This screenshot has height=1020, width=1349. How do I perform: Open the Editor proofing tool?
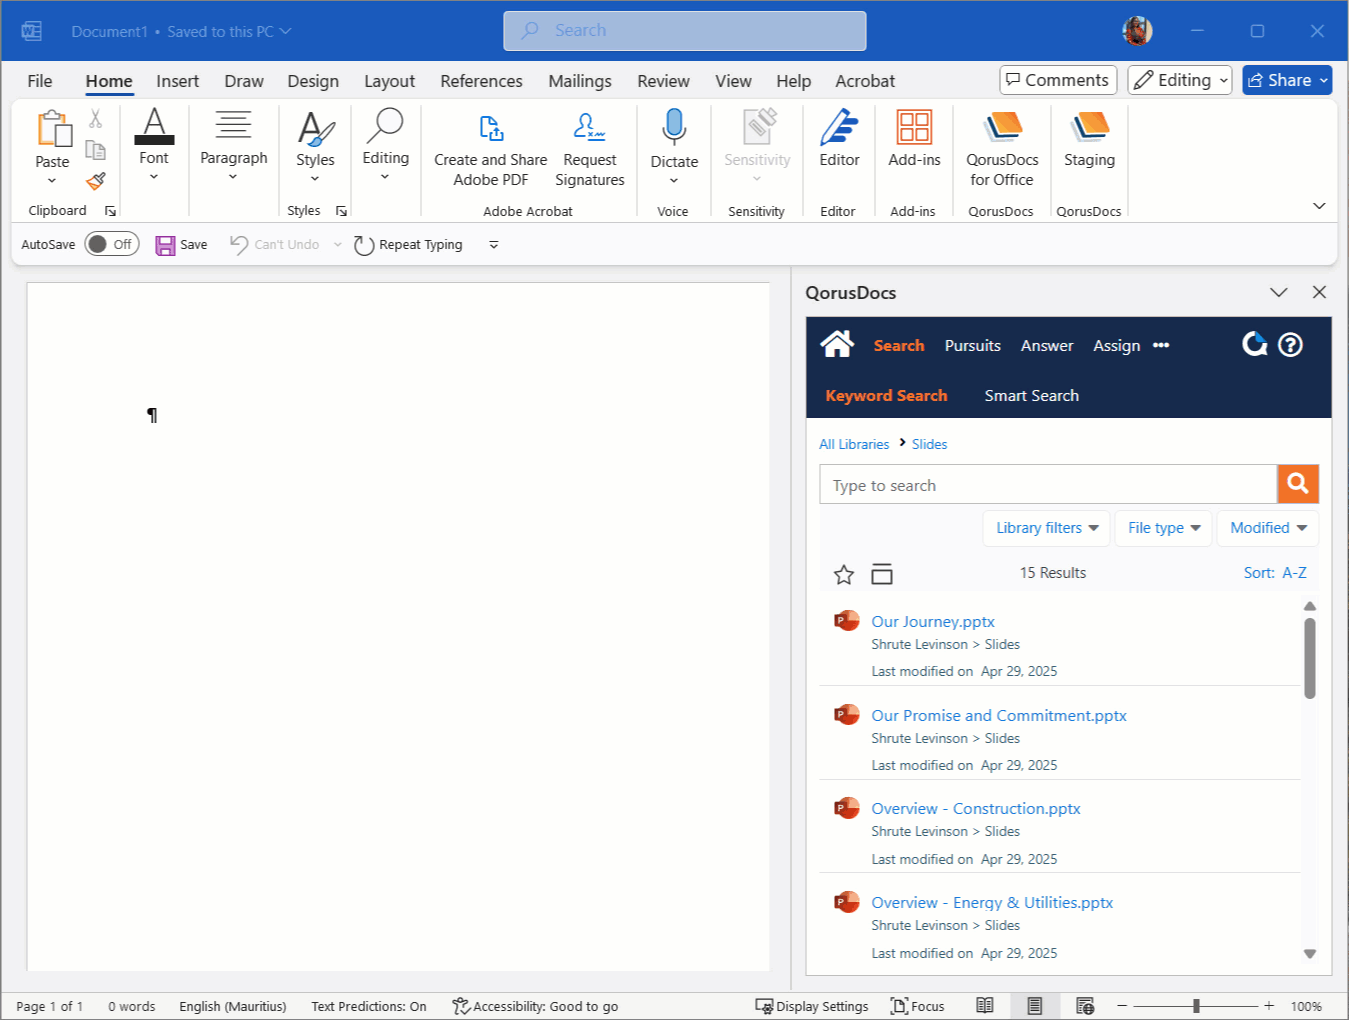click(839, 138)
